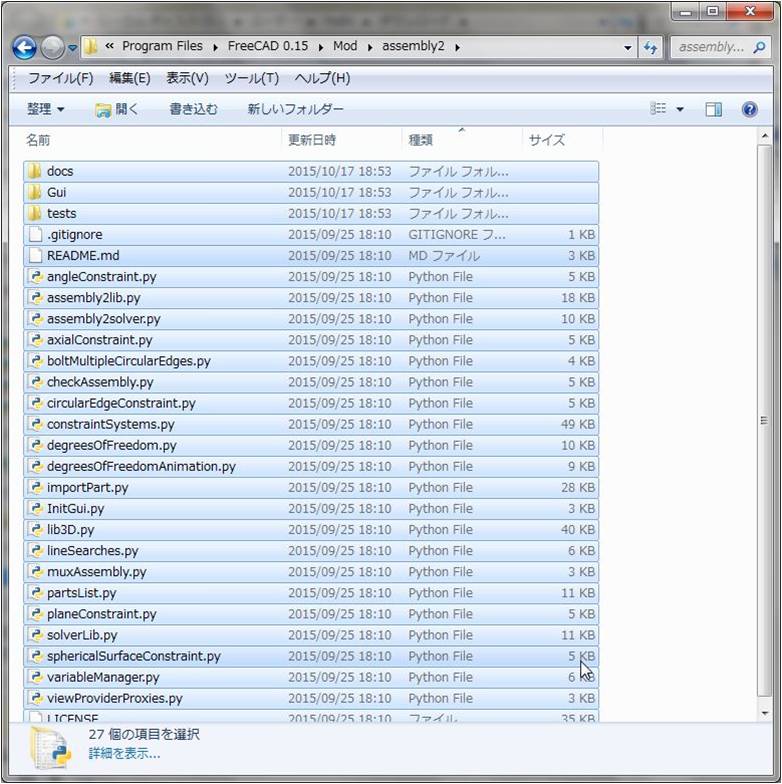Viewport: 782px width, 784px height.
Task: Select Mod in the address path
Action: (345, 46)
